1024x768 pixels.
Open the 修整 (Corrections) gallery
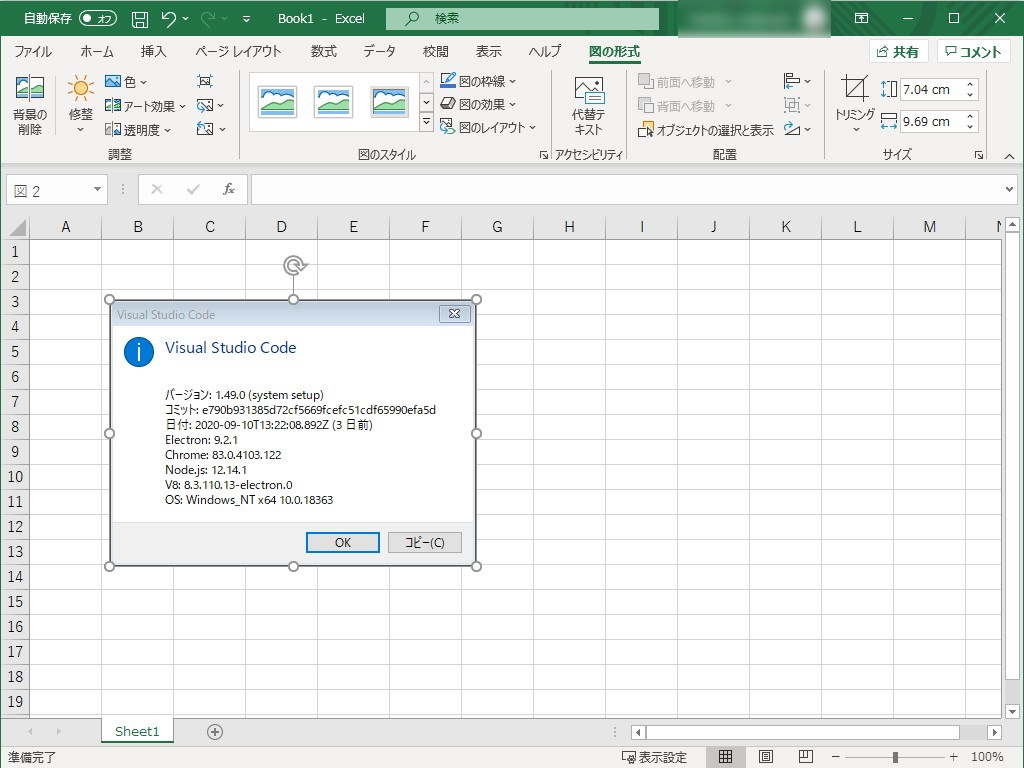pos(80,103)
